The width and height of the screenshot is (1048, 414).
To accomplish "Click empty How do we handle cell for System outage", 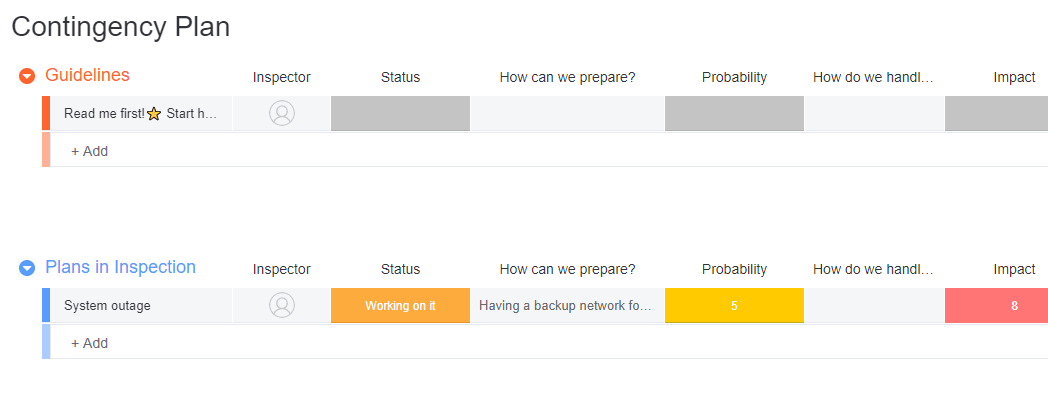I will pos(874,306).
